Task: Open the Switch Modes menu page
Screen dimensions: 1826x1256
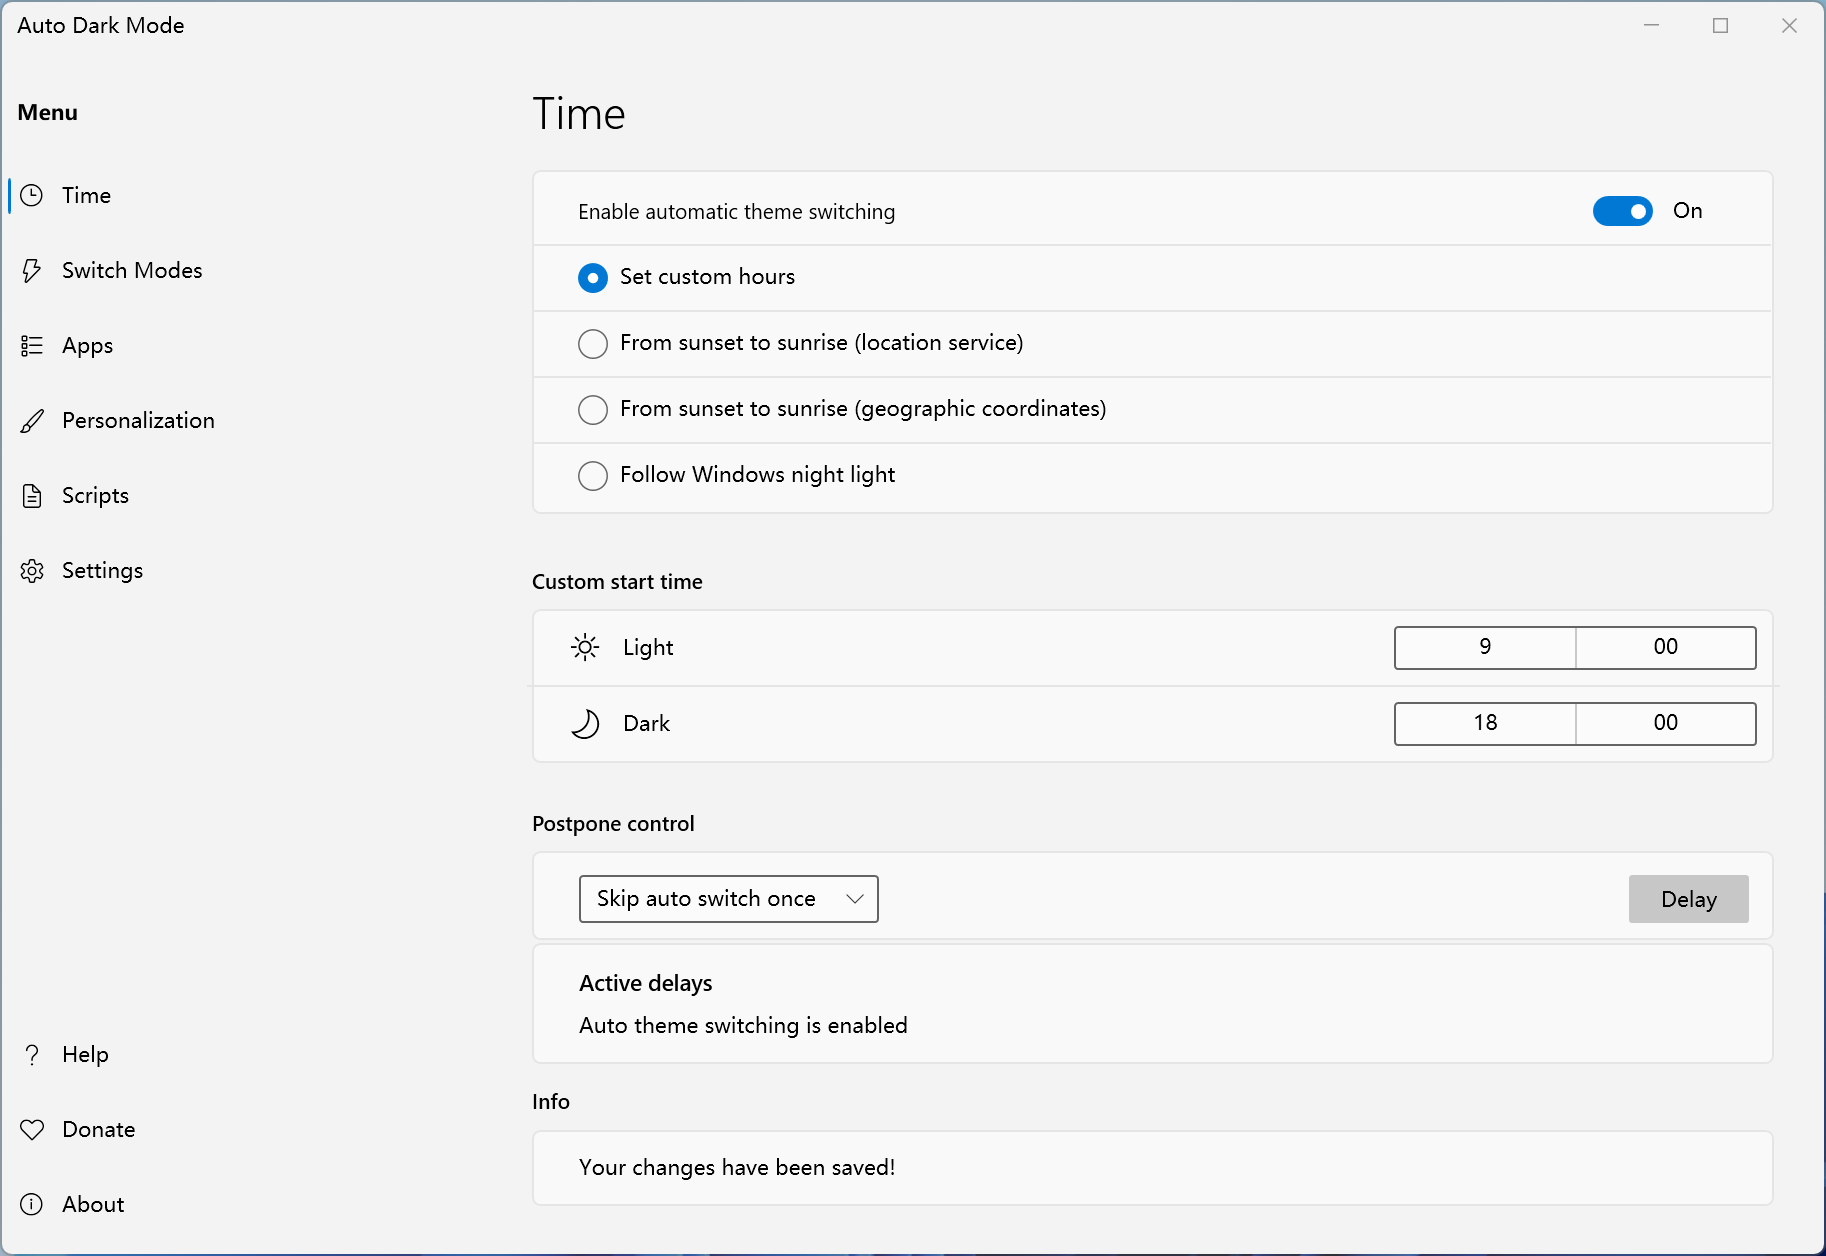Action: (132, 270)
